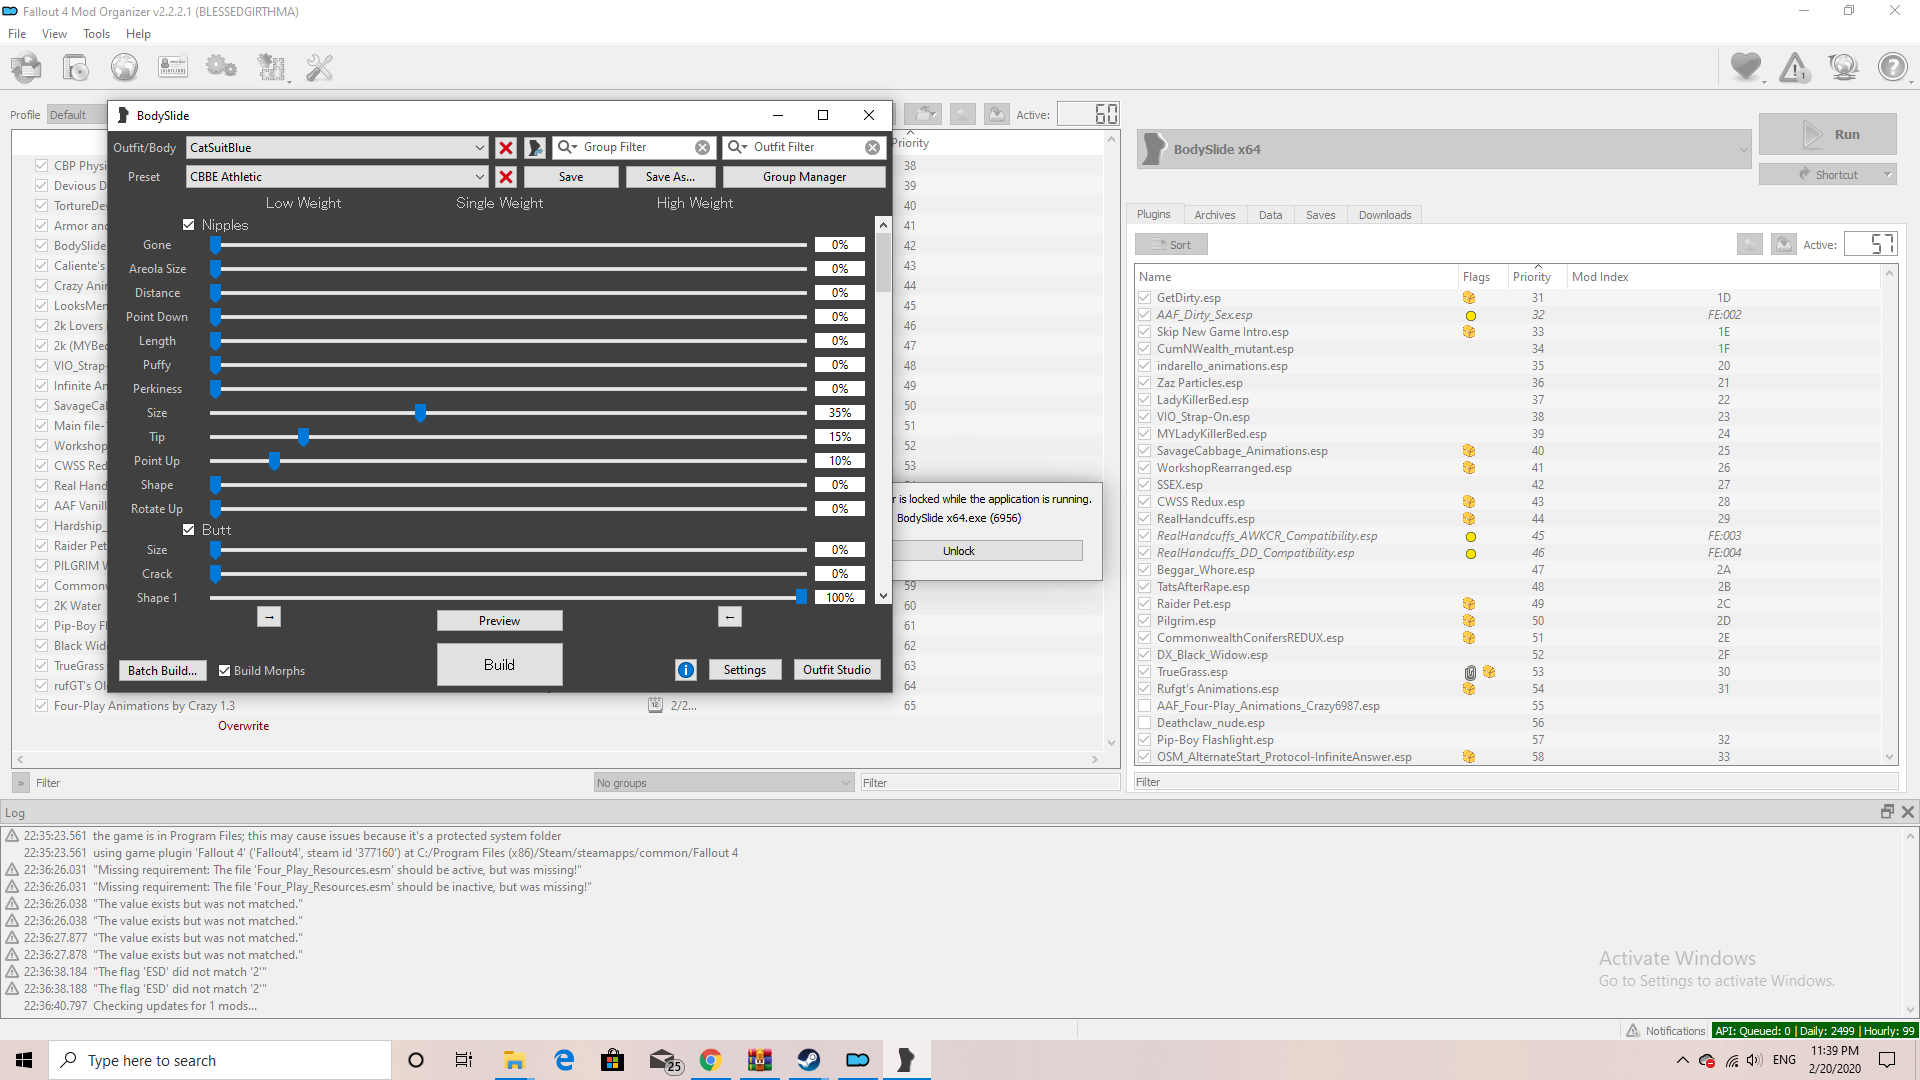This screenshot has width=1920, height=1080.
Task: Click the Tip slider handle
Action: 303,437
